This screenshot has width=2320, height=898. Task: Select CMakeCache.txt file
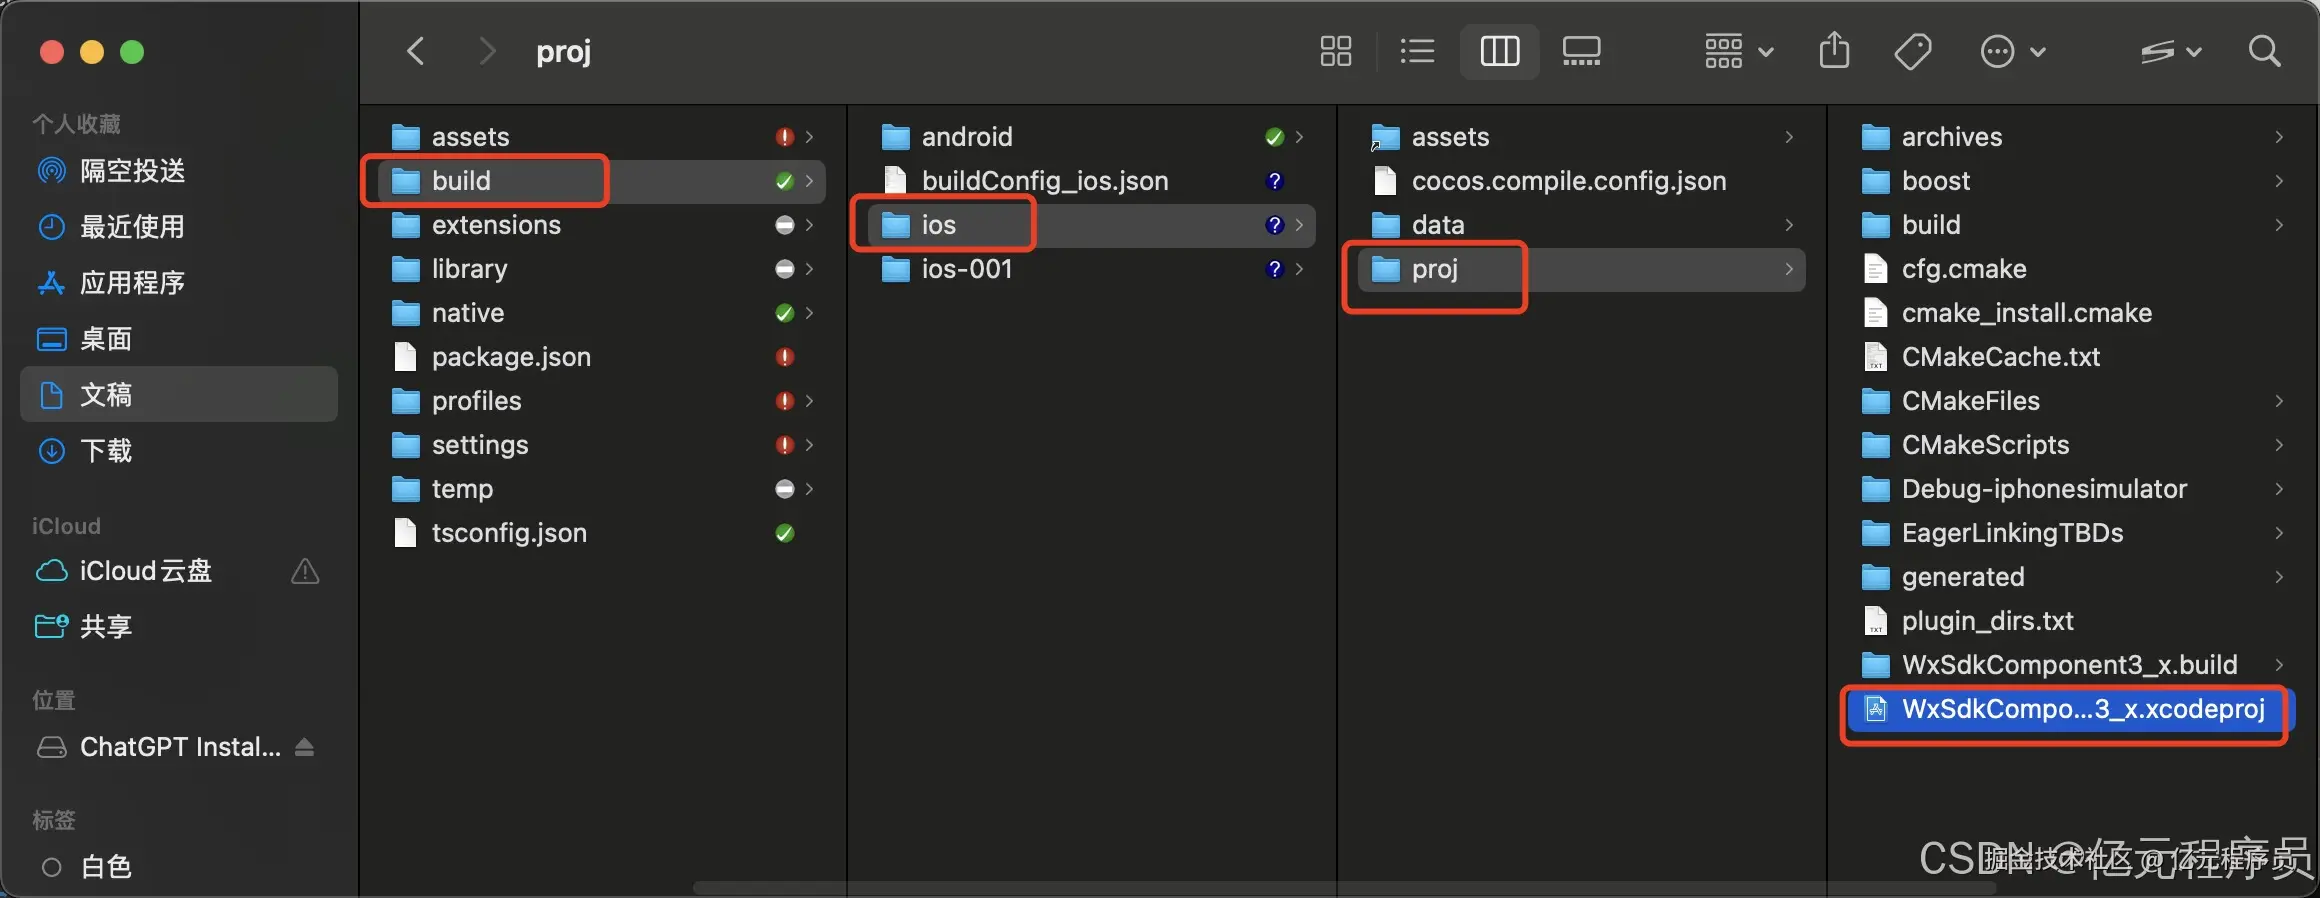tap(2072, 357)
